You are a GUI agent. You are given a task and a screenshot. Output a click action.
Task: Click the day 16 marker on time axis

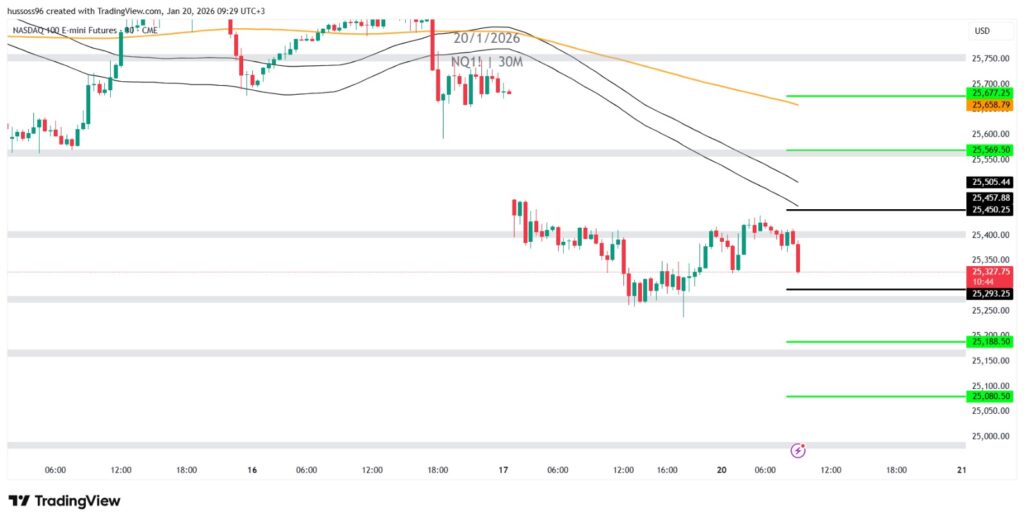coord(252,469)
